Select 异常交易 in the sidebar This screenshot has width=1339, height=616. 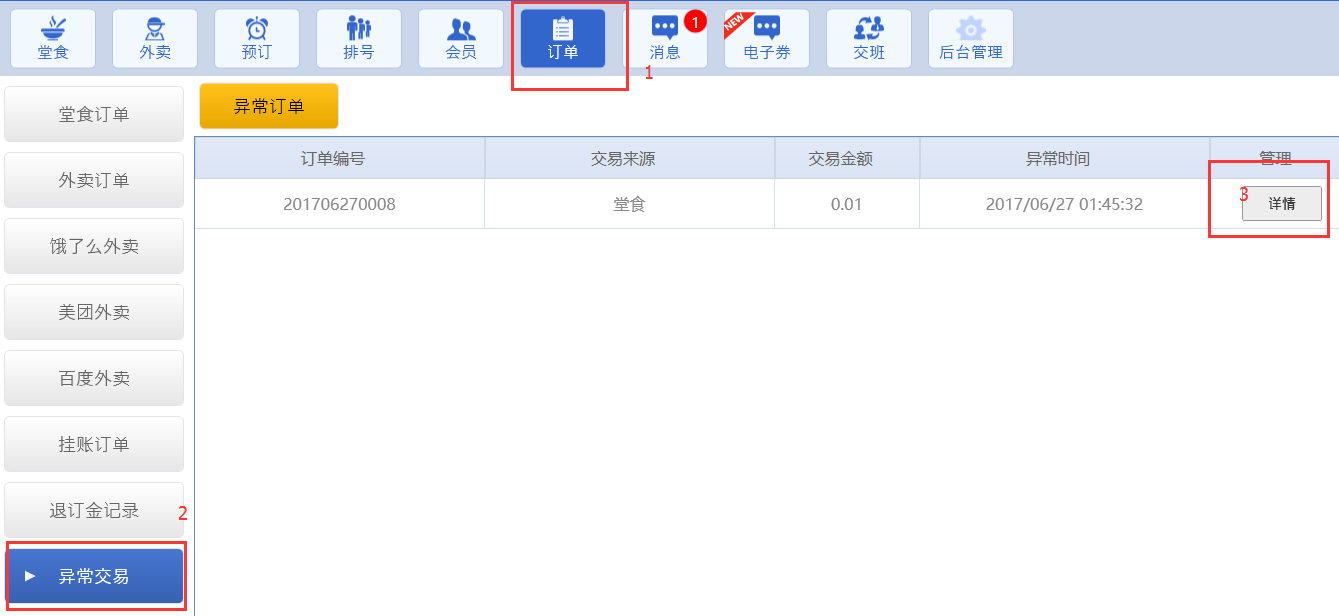click(94, 576)
